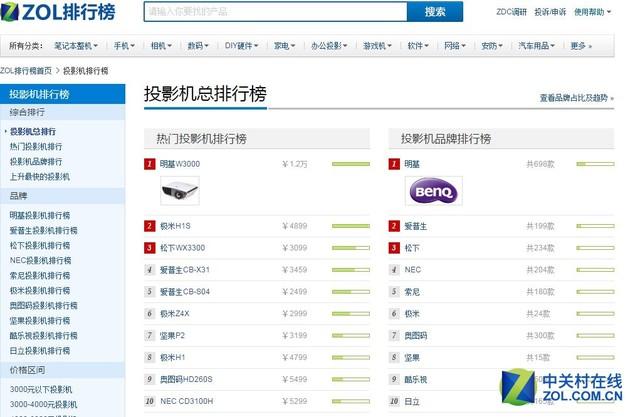The height and width of the screenshot is (417, 640).
Task: Open 松下投影机排行榜 sidebar link
Action: coord(40,245)
